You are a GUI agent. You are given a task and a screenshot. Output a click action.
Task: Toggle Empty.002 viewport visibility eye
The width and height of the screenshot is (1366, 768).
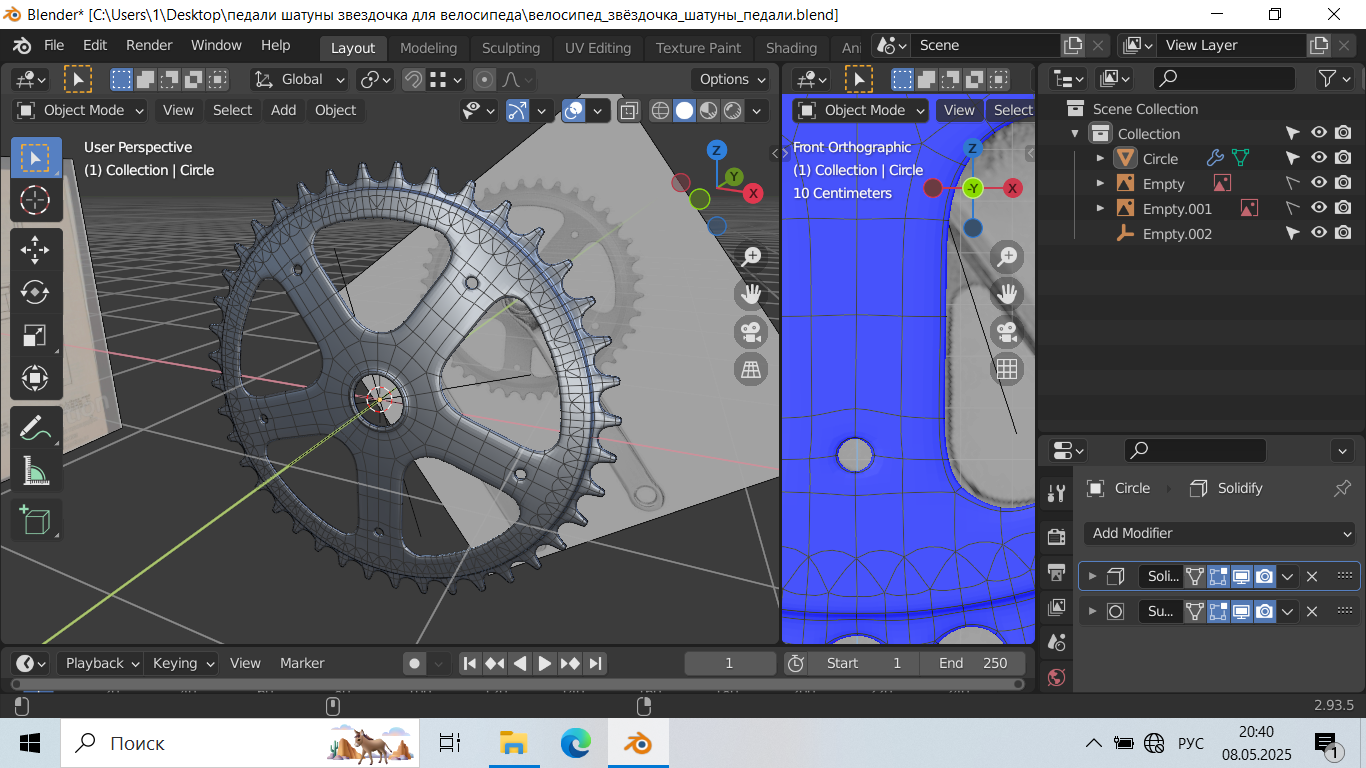(1319, 233)
